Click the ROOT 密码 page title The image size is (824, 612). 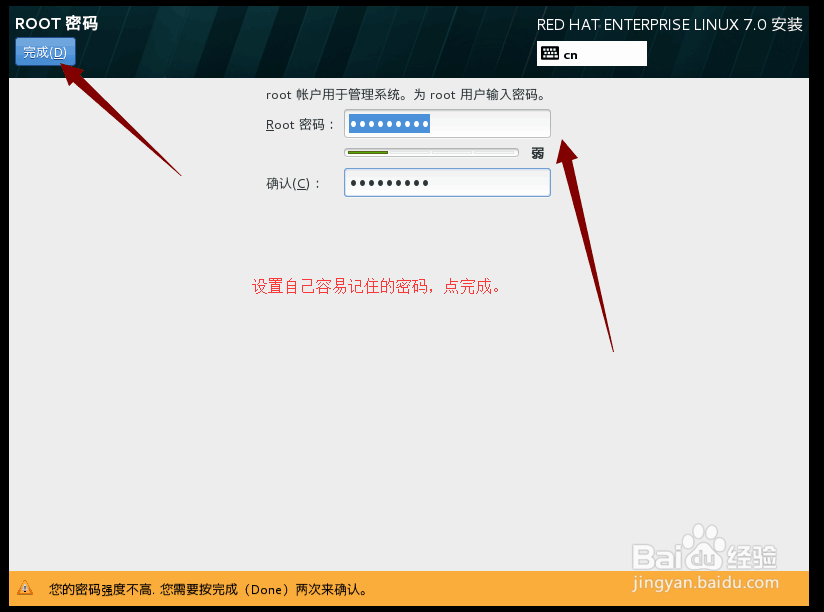coord(56,24)
